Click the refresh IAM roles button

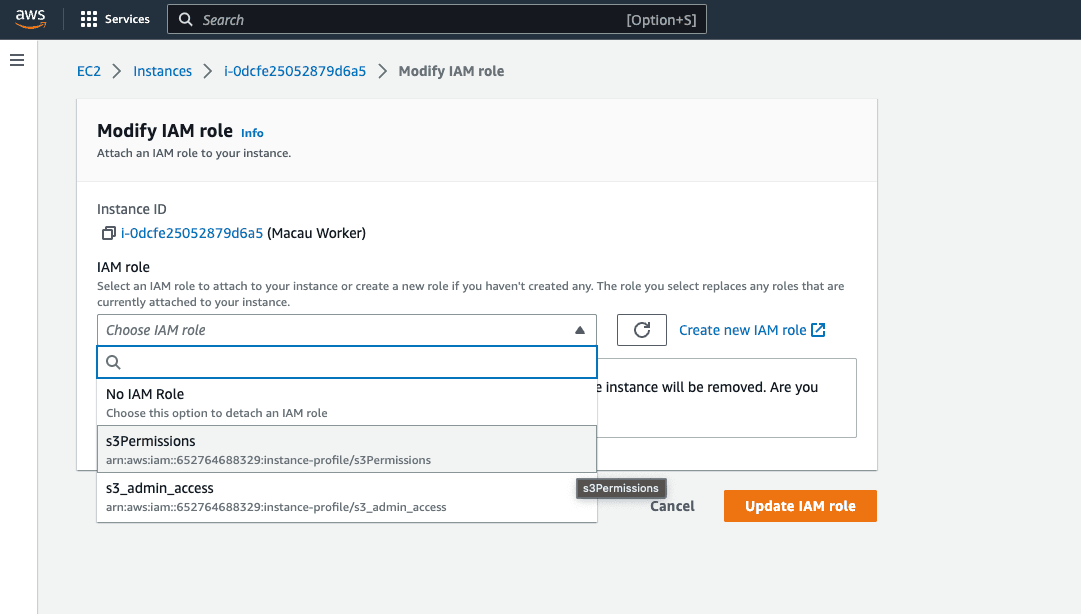click(641, 330)
